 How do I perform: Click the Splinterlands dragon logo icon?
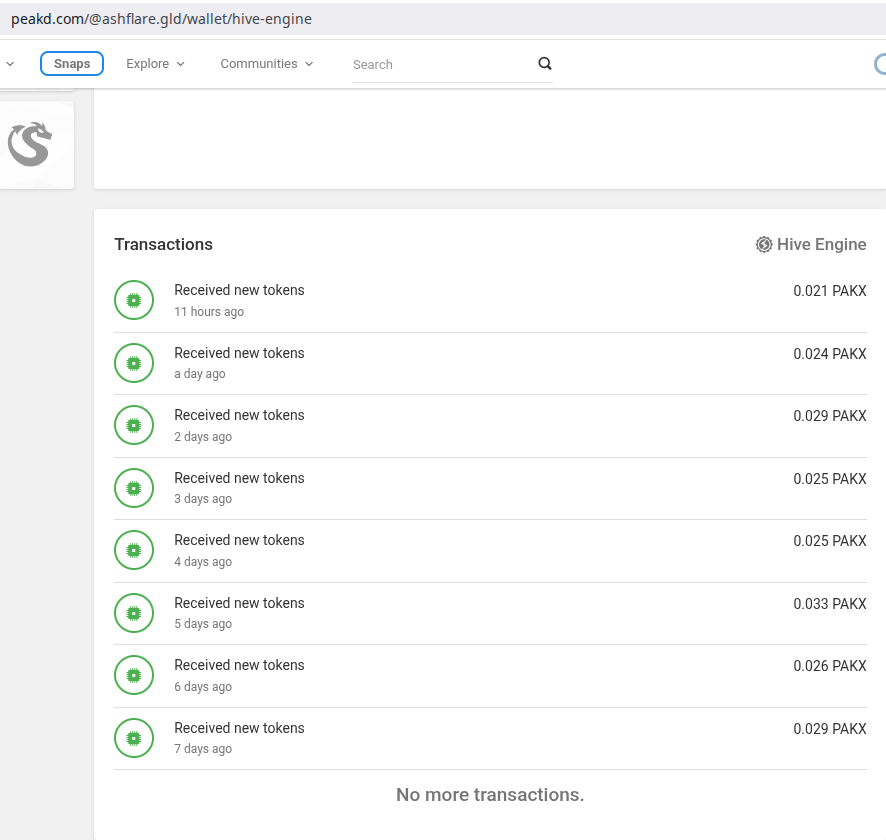[x=30, y=144]
